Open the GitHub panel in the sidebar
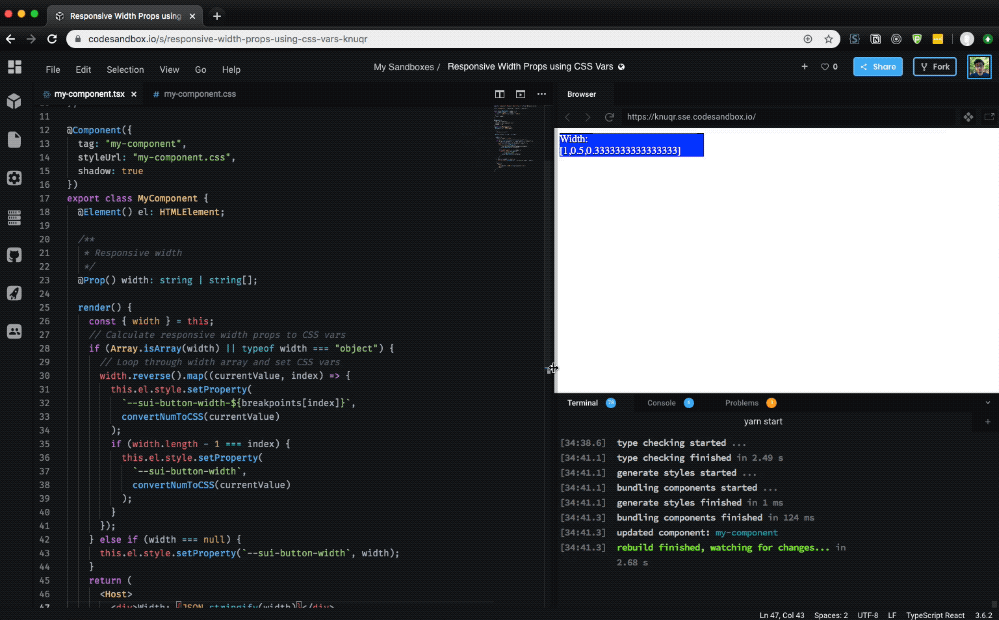Image resolution: width=999 pixels, height=620 pixels. [13, 255]
